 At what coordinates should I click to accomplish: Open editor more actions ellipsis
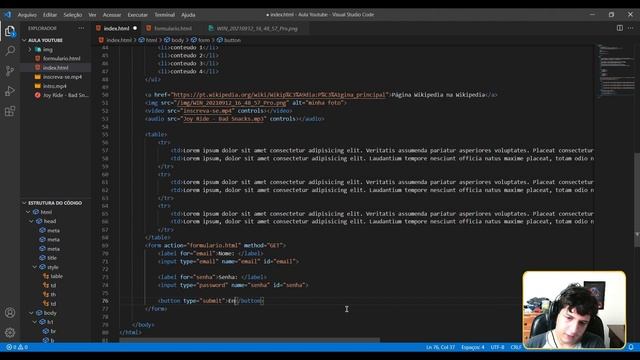(631, 28)
